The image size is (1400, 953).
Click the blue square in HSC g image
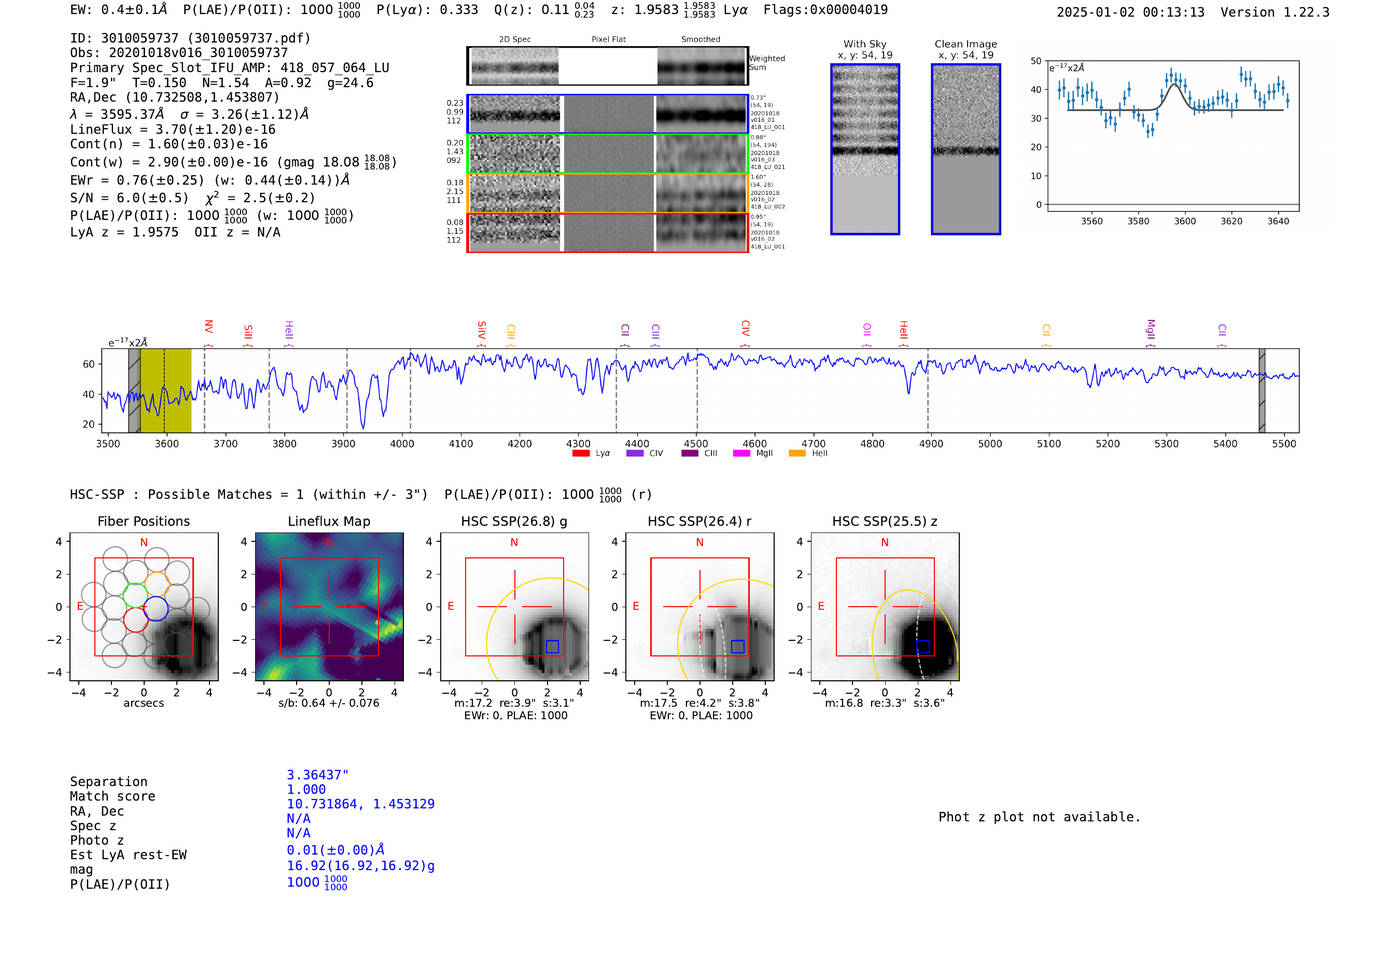[552, 647]
